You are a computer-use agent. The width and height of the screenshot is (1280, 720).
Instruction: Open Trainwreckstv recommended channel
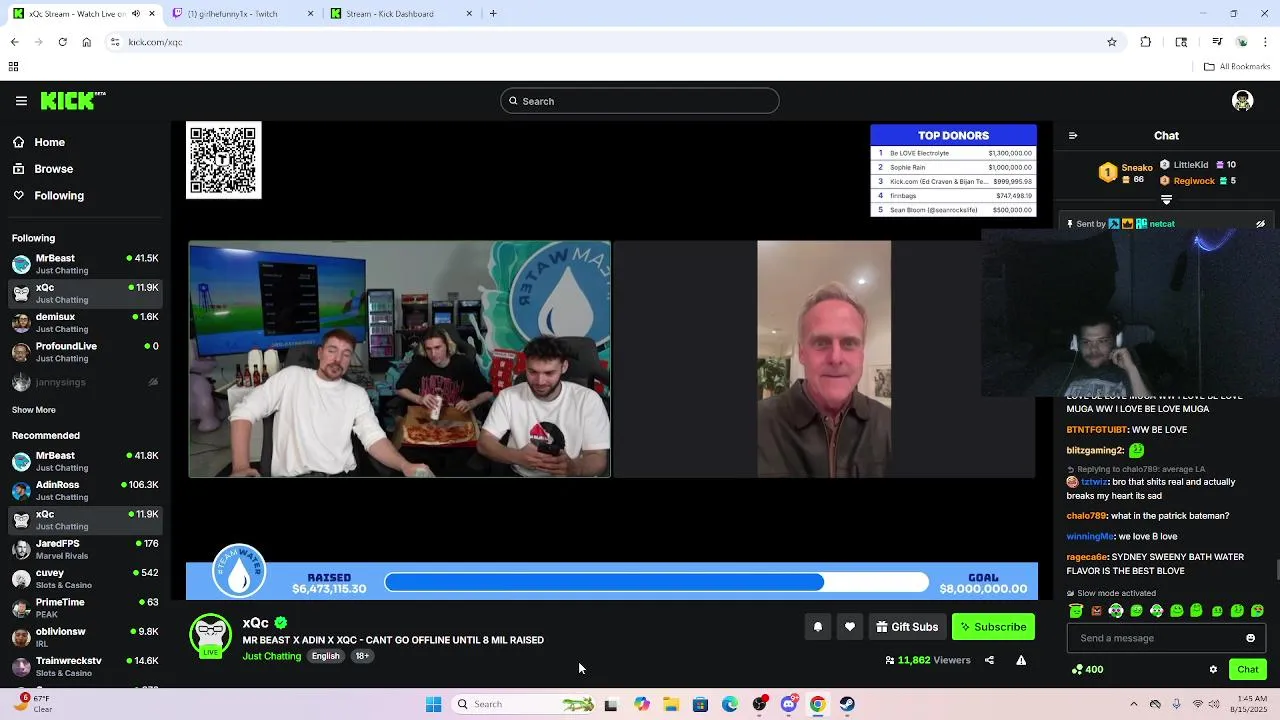click(85, 667)
